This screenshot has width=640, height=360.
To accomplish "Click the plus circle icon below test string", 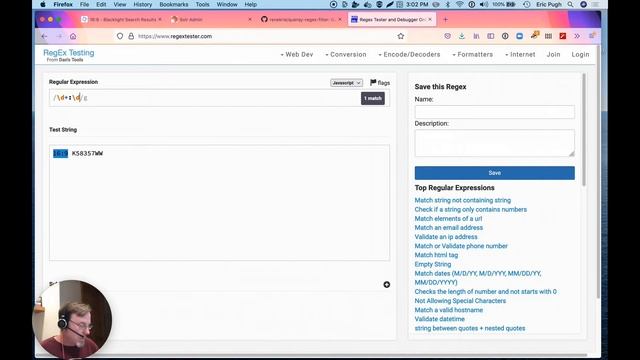I will tap(387, 284).
